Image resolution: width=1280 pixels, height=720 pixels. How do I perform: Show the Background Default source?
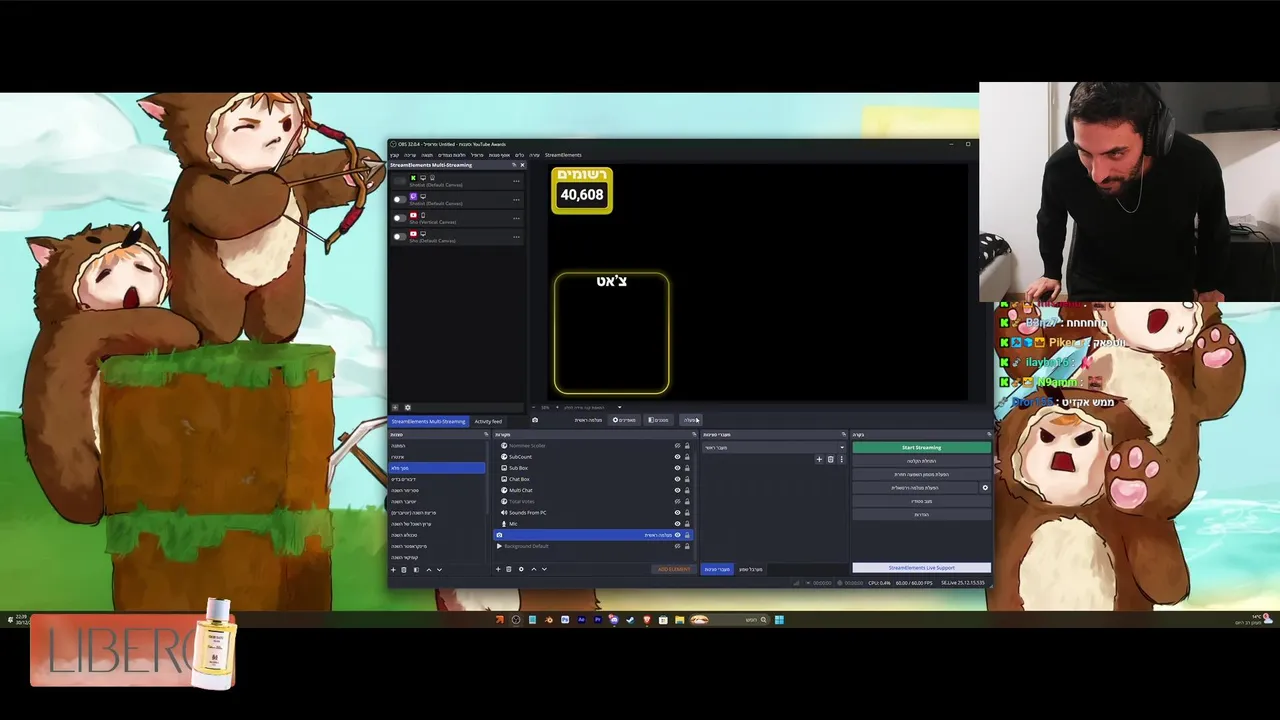pos(677,546)
